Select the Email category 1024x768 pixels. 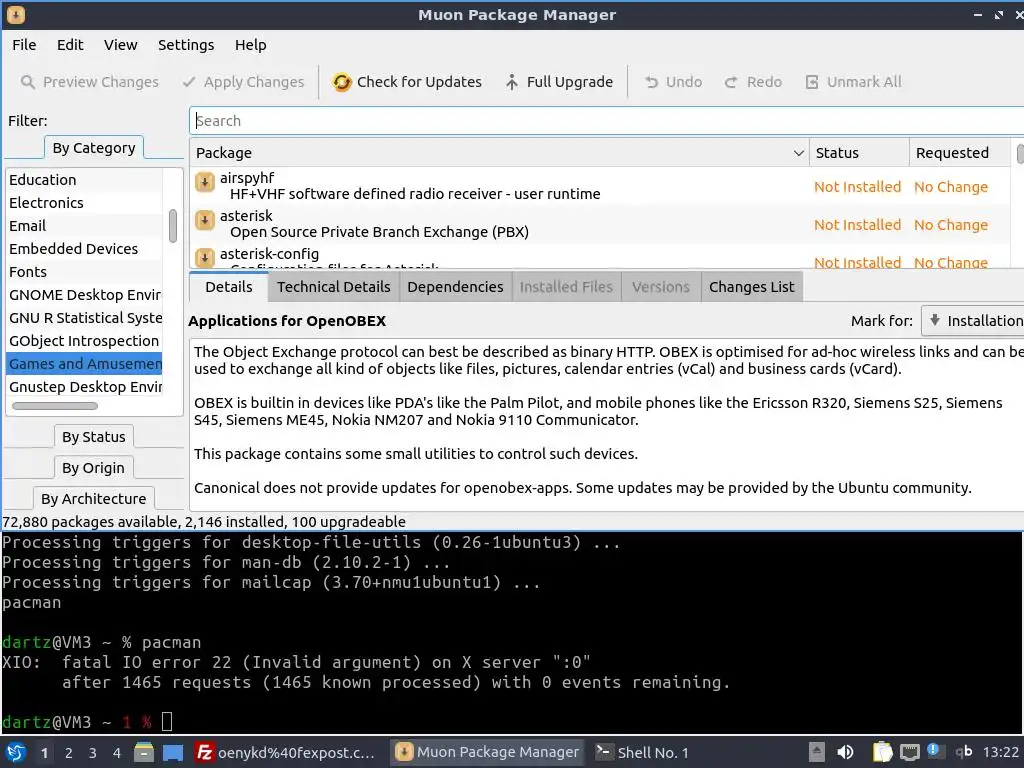[84, 226]
